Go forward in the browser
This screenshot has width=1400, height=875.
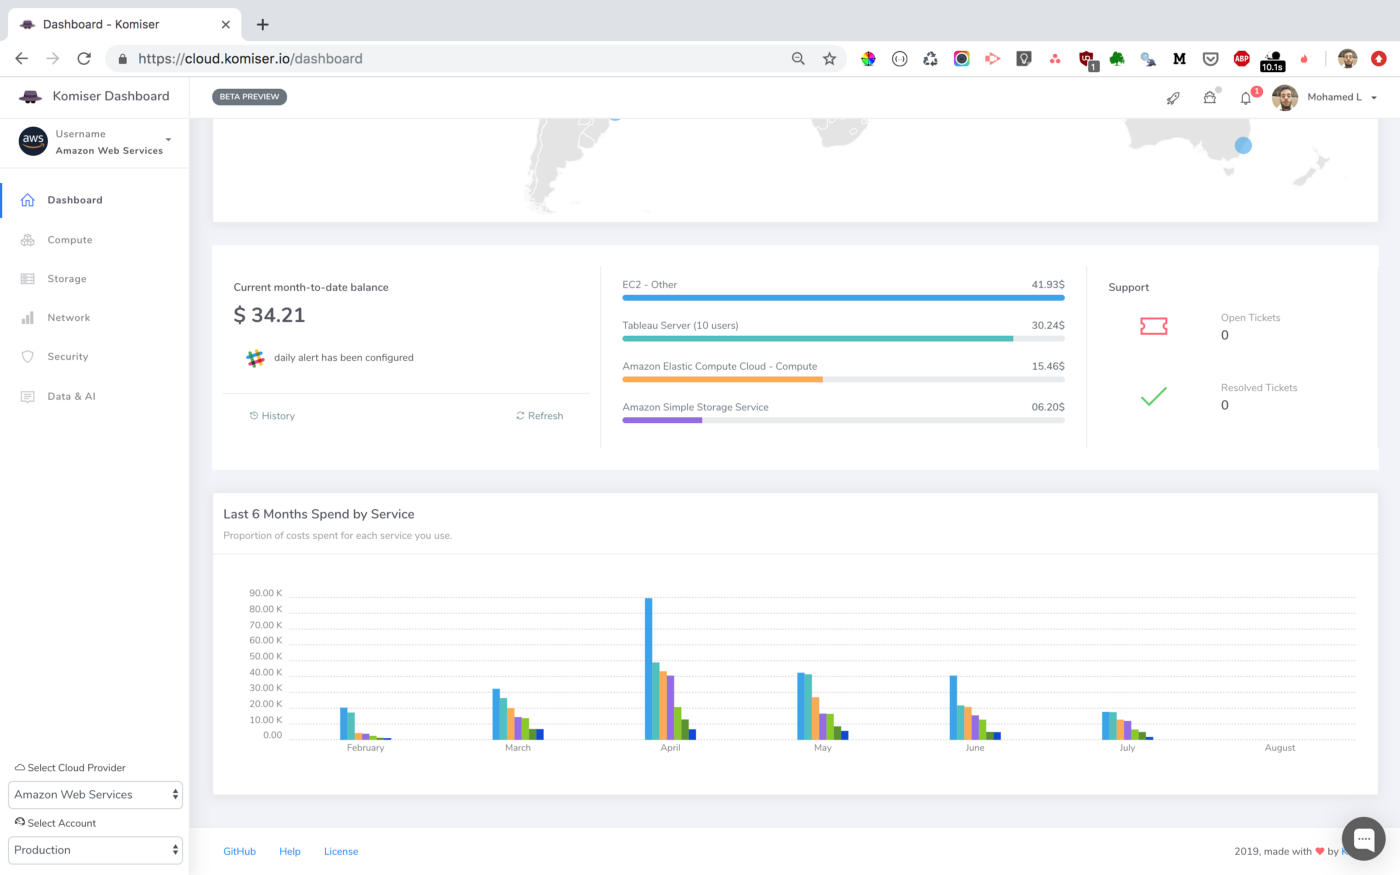click(x=53, y=59)
